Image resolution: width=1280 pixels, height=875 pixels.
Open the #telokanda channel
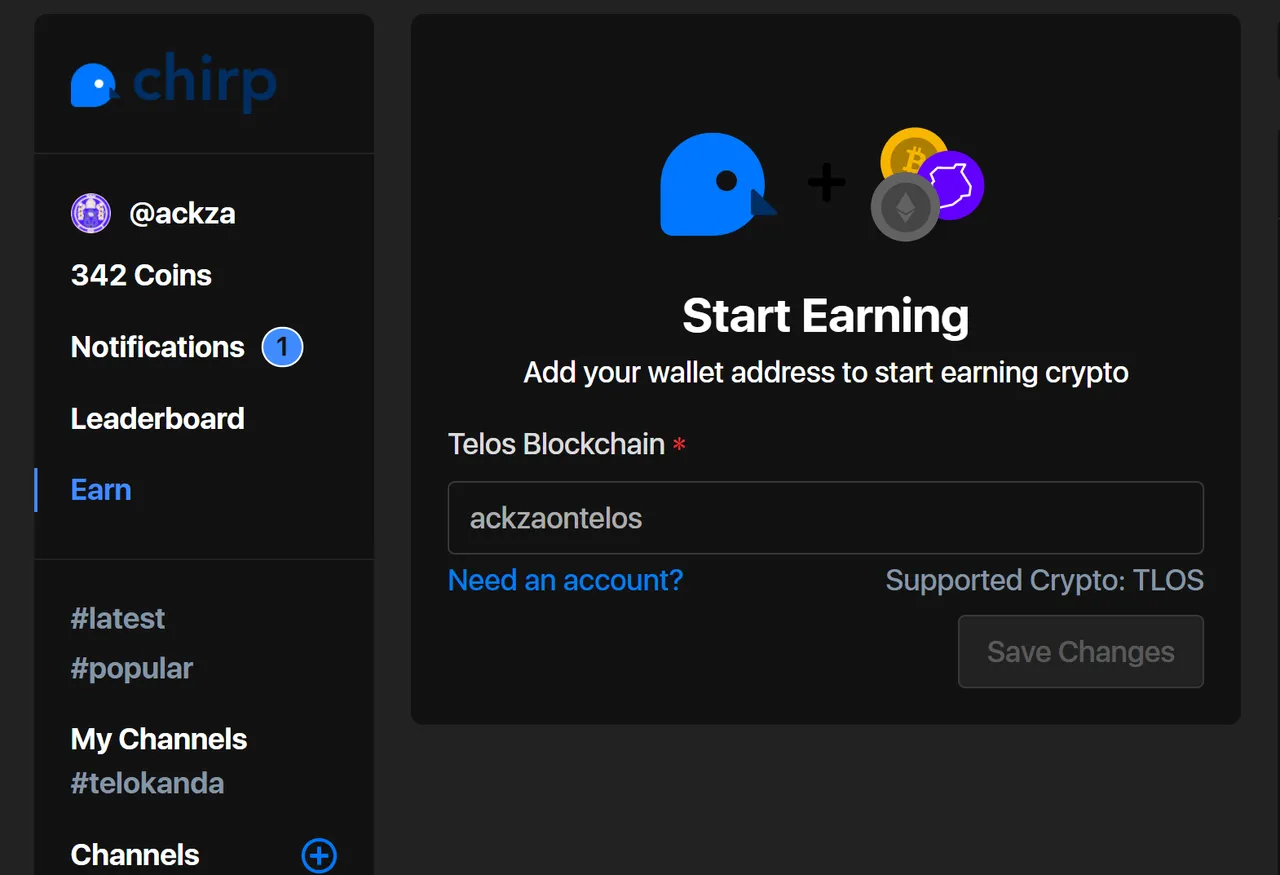coord(147,783)
